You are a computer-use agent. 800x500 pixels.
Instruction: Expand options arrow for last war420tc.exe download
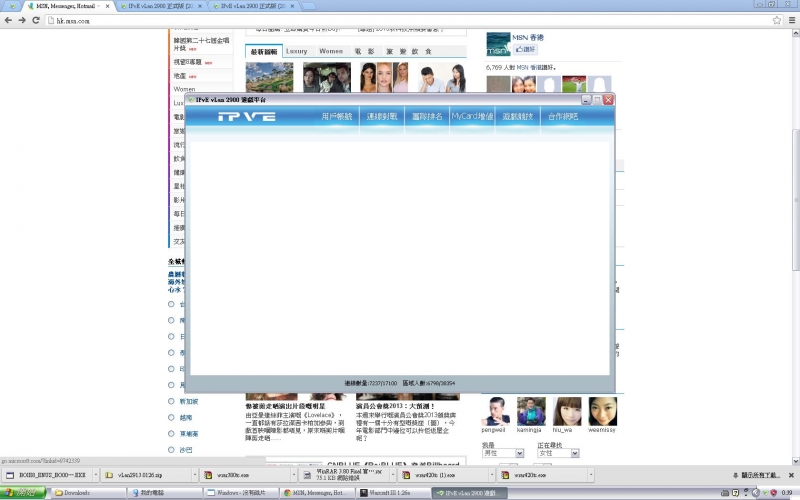tap(591, 475)
